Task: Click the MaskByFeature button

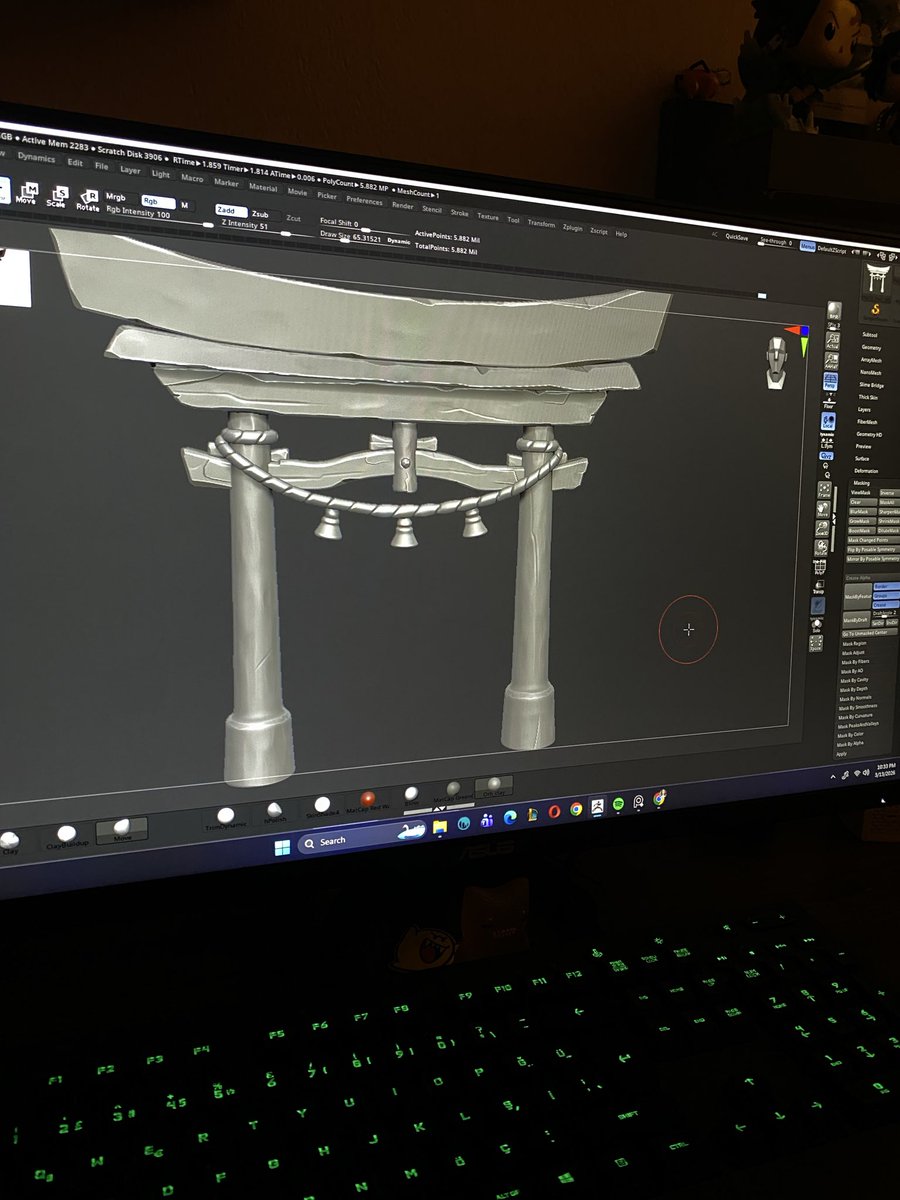Action: pos(855,596)
